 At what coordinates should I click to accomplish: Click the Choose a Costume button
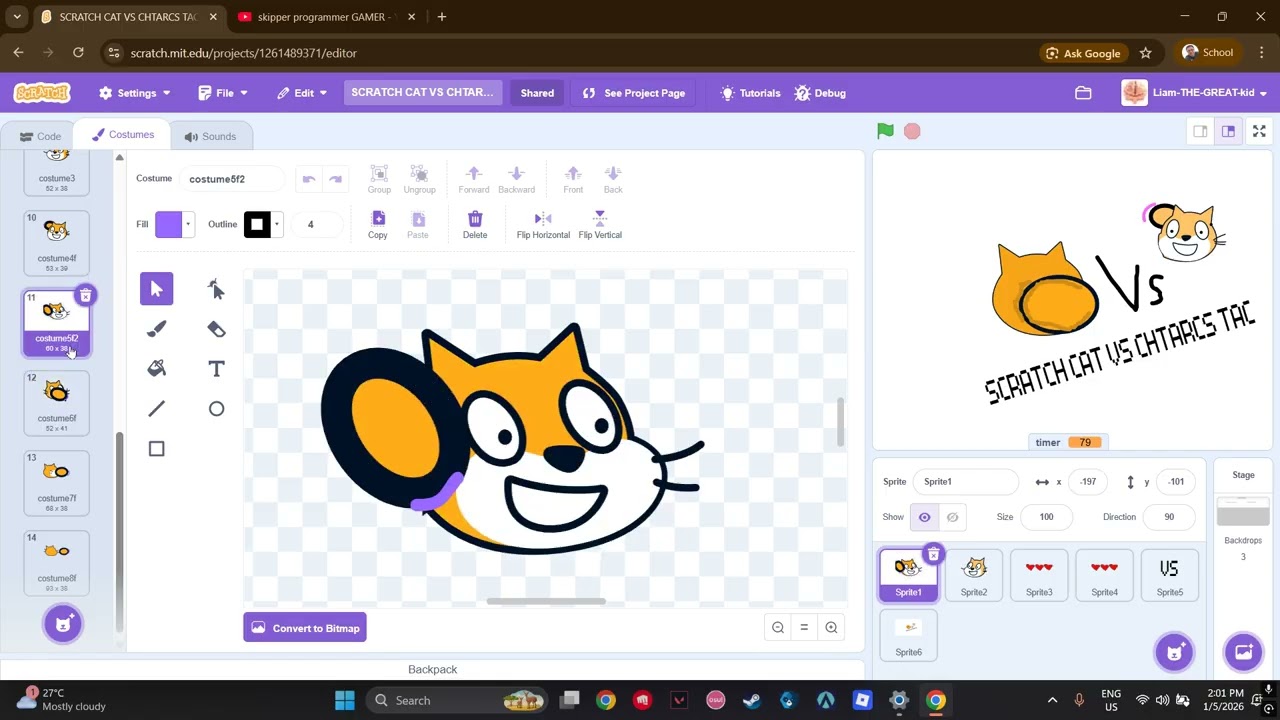[63, 624]
